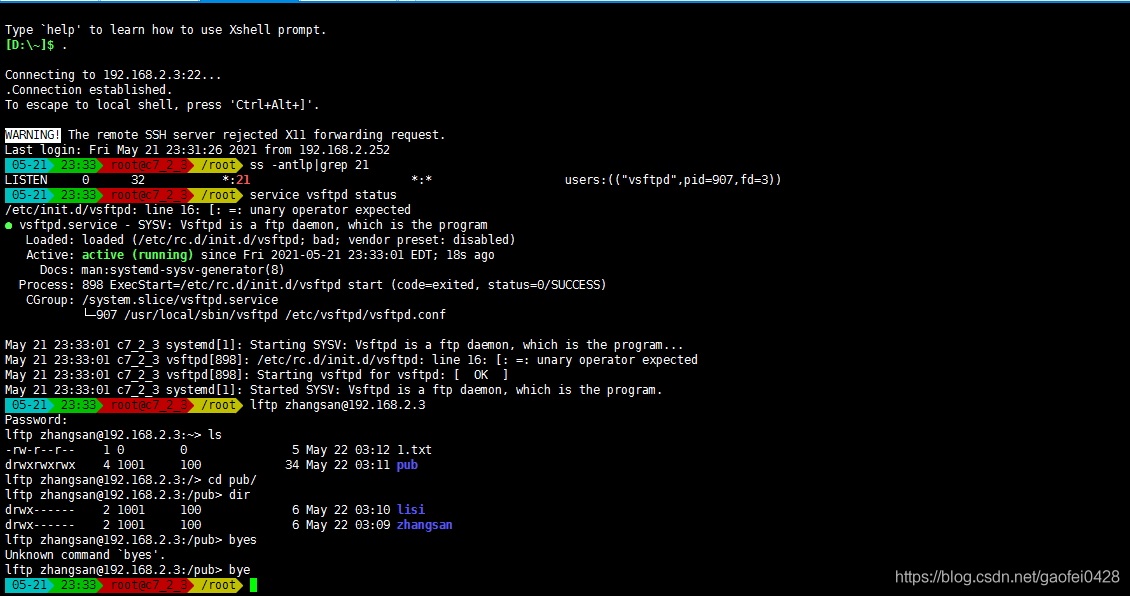The width and height of the screenshot is (1130, 596).
Task: Click the blue "zhangsan" directory entry
Action: tap(425, 525)
